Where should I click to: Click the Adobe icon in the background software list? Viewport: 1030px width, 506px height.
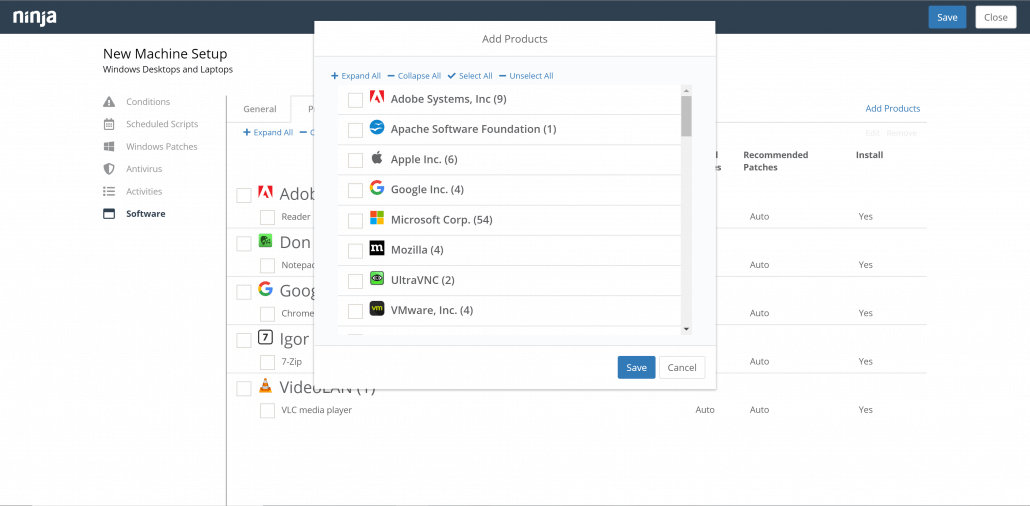pyautogui.click(x=265, y=193)
